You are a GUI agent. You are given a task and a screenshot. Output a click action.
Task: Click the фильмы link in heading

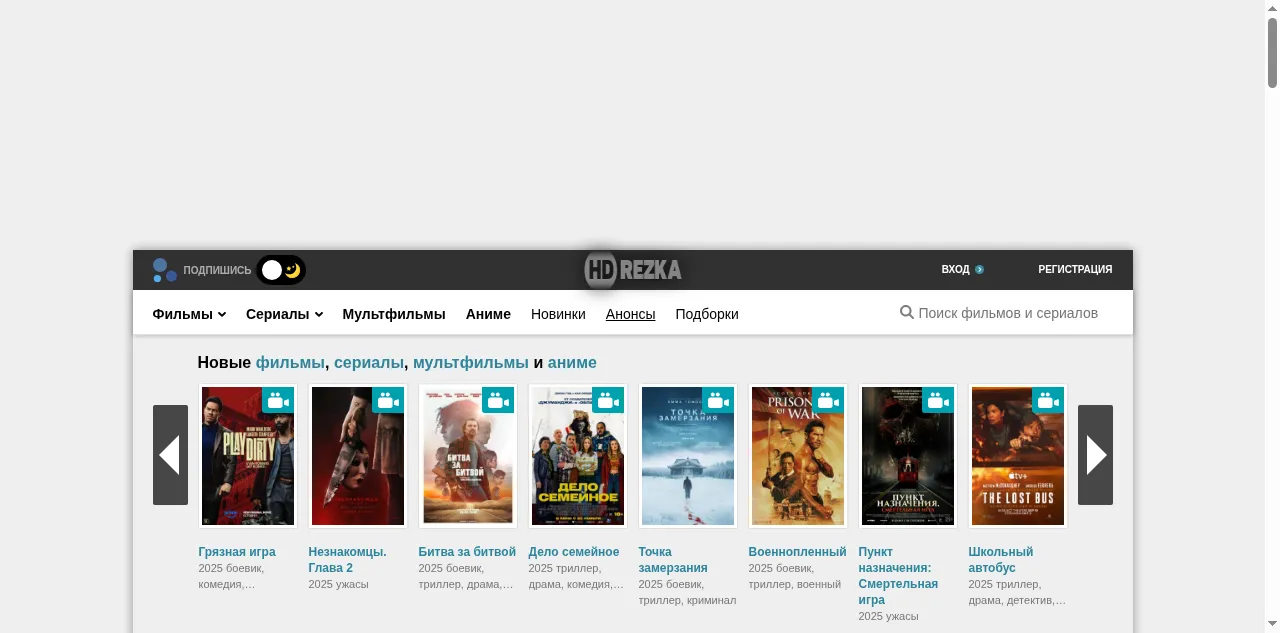tap(290, 363)
